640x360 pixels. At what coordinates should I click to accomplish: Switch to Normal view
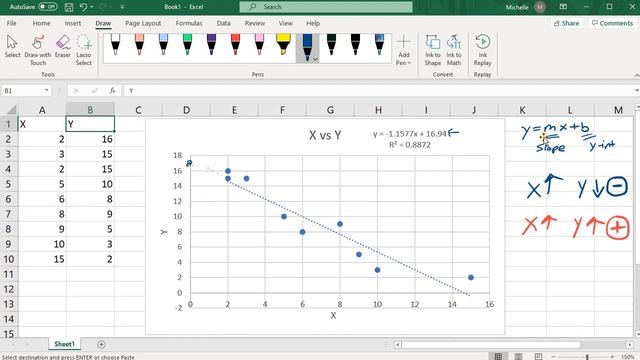pos(498,356)
